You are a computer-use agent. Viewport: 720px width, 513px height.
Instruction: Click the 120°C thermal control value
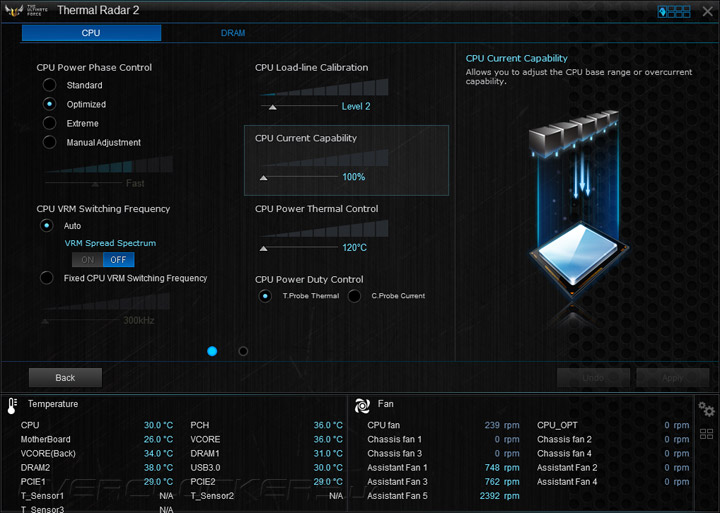coord(354,248)
